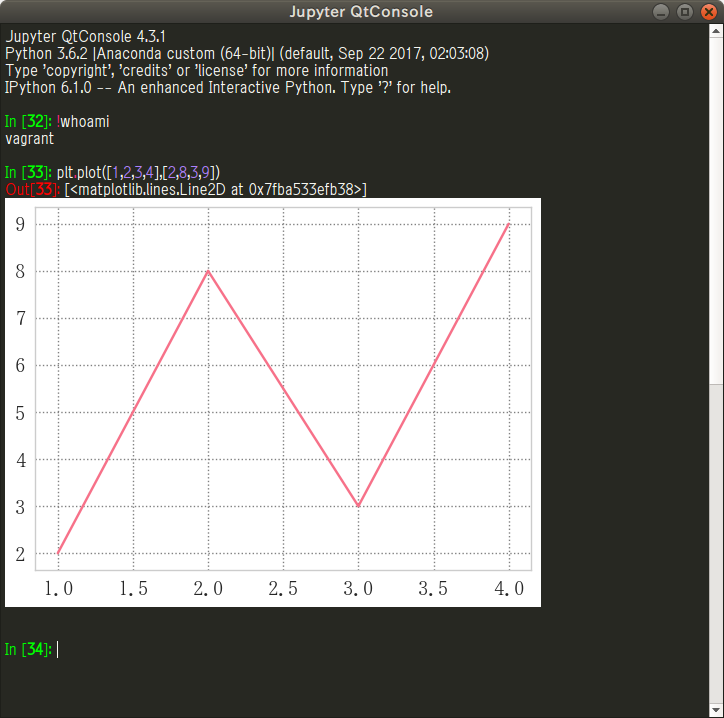The width and height of the screenshot is (724, 718).
Task: Close the Jupyter QtConsole window
Action: coord(708,12)
